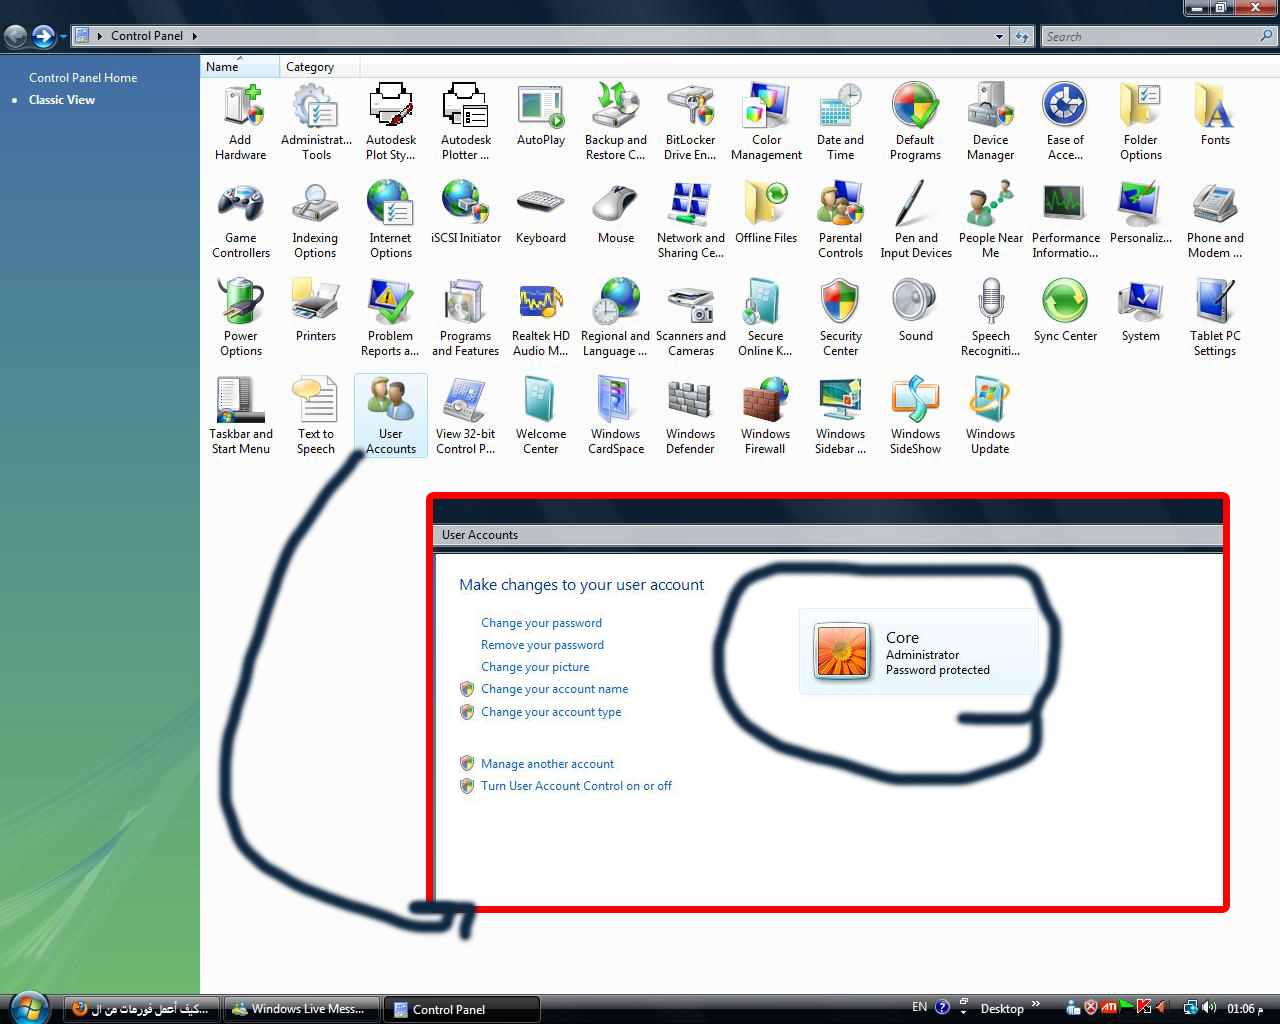Click the EN language indicator in taskbar
The image size is (1280, 1024).
(x=919, y=1007)
